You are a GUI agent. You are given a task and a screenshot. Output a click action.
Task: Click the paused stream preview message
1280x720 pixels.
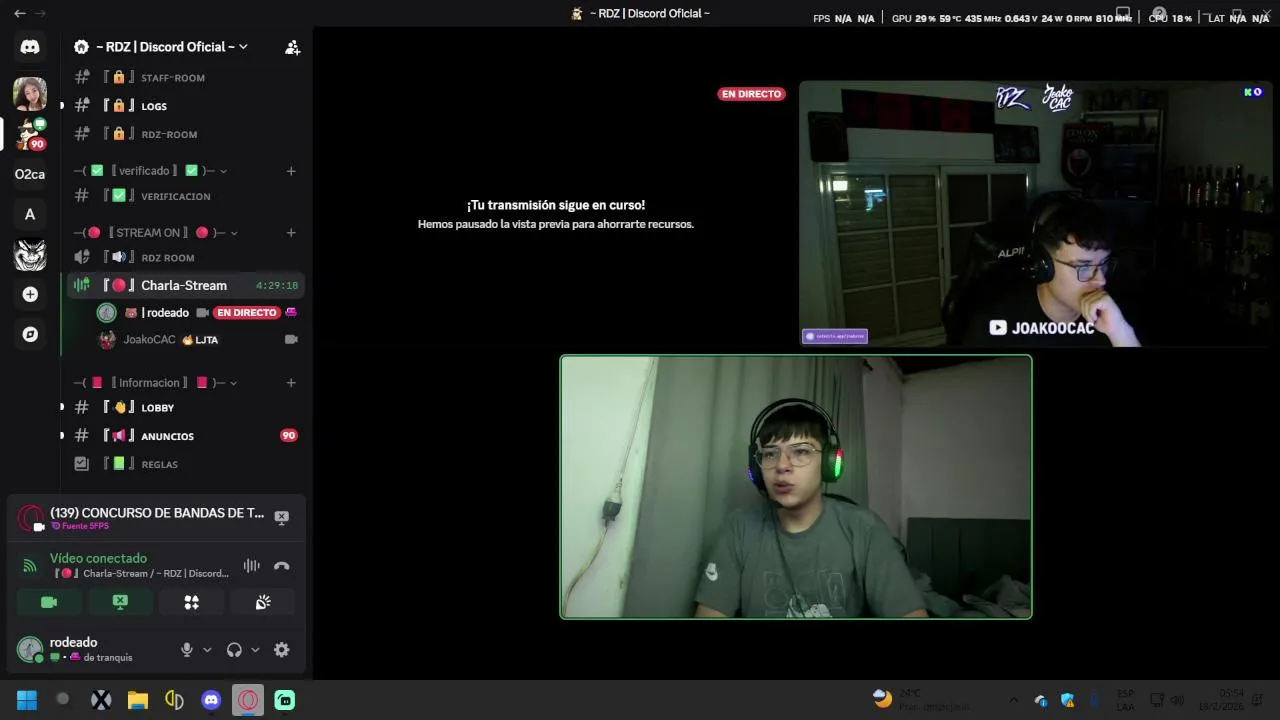point(555,214)
